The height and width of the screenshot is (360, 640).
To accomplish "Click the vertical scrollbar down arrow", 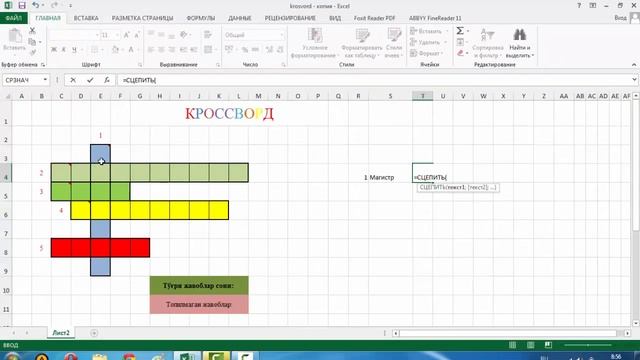I will [636, 324].
